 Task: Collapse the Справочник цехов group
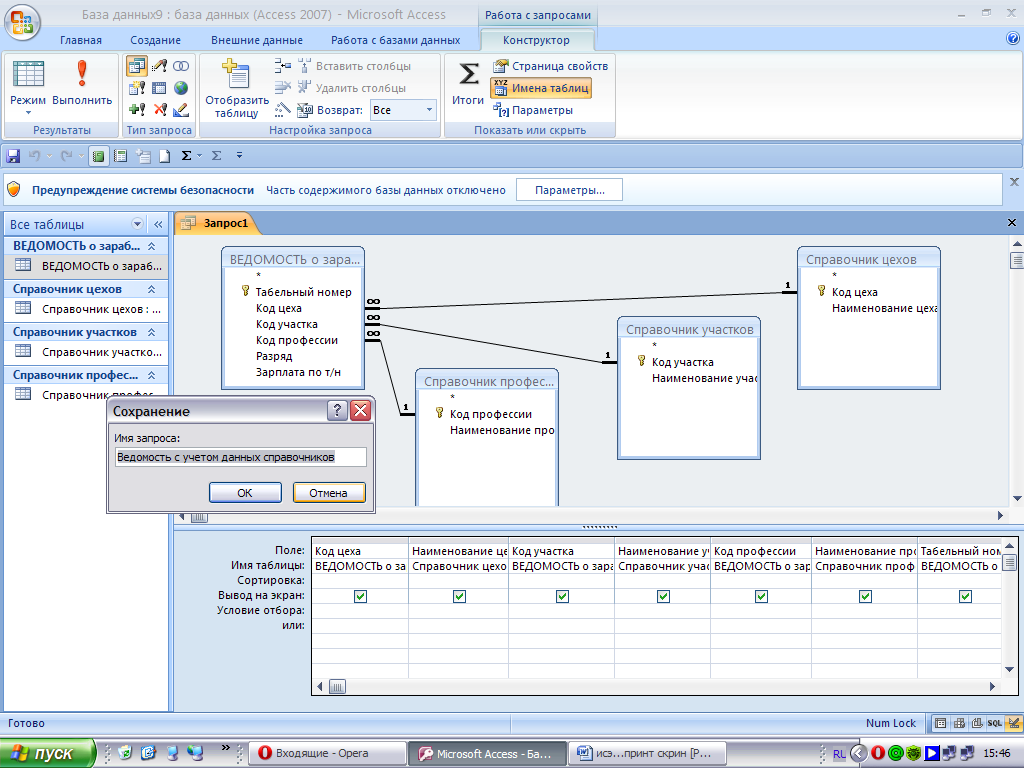coord(152,289)
